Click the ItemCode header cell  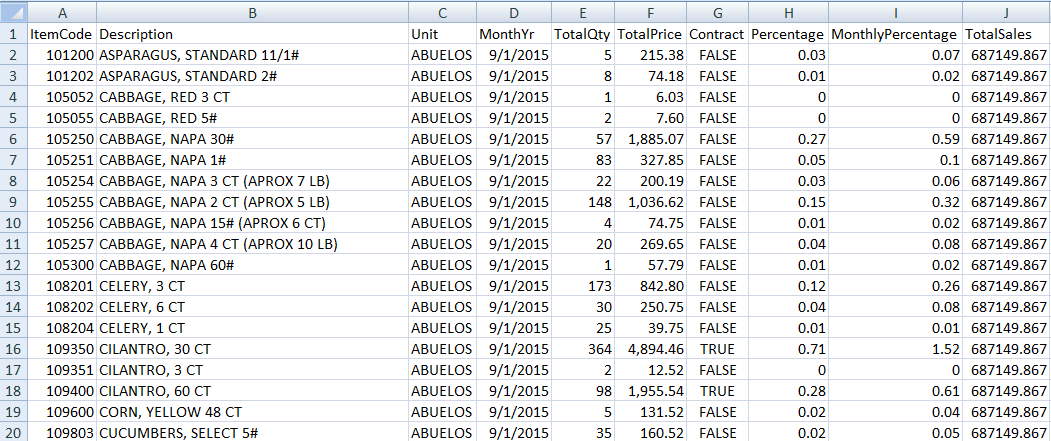(x=62, y=34)
